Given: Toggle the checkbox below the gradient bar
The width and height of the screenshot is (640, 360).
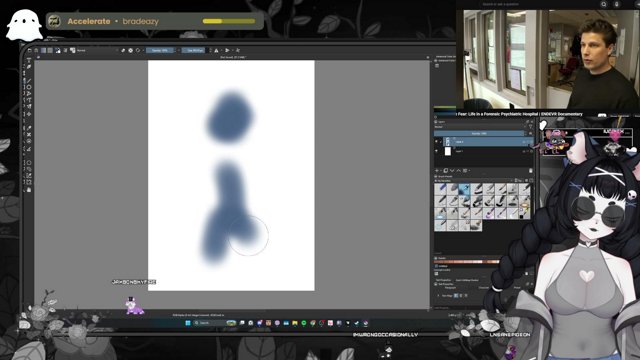Looking at the screenshot, I should pyautogui.click(x=436, y=266).
